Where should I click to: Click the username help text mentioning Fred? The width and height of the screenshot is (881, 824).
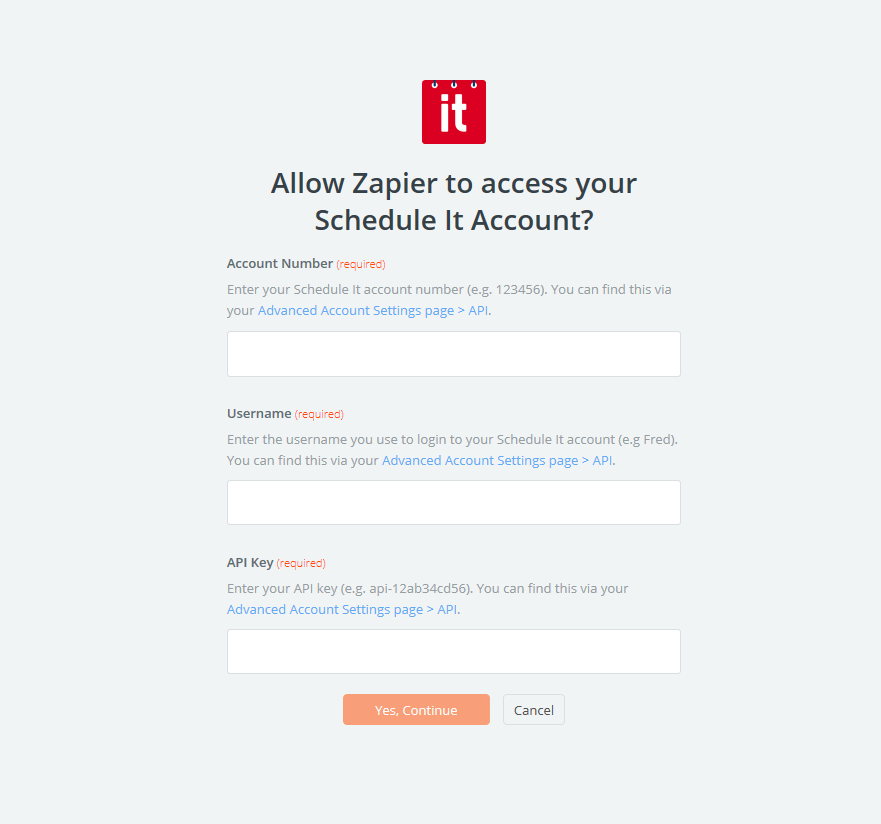452,439
